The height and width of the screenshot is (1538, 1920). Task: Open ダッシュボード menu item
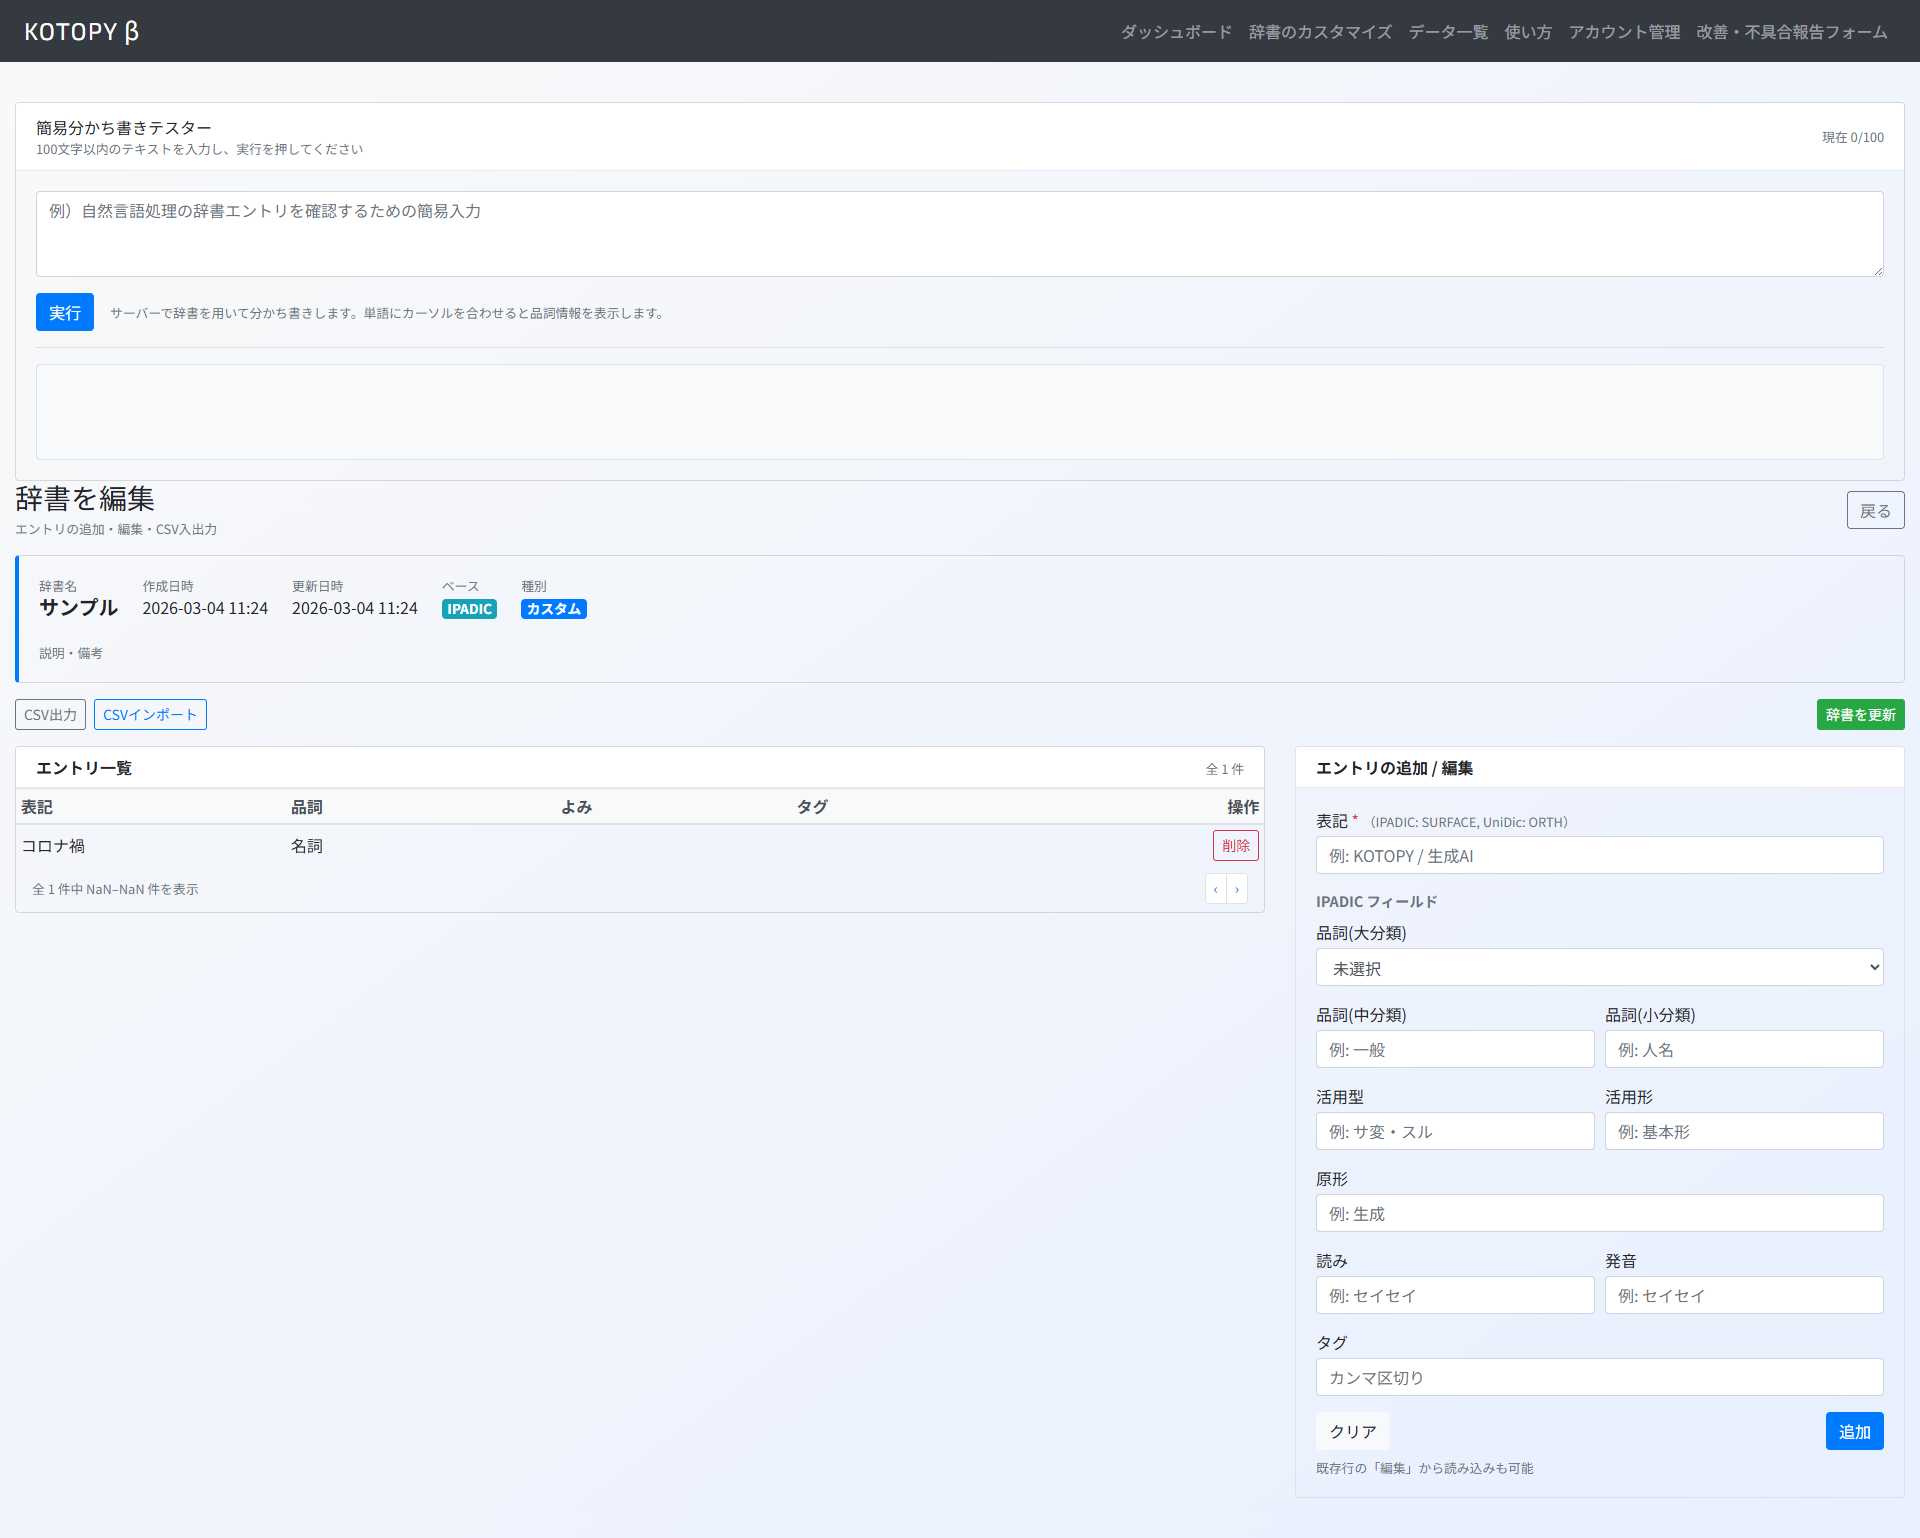1175,32
